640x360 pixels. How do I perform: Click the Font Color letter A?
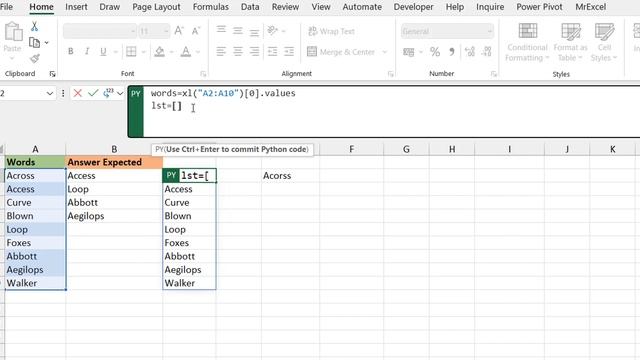click(x=186, y=51)
